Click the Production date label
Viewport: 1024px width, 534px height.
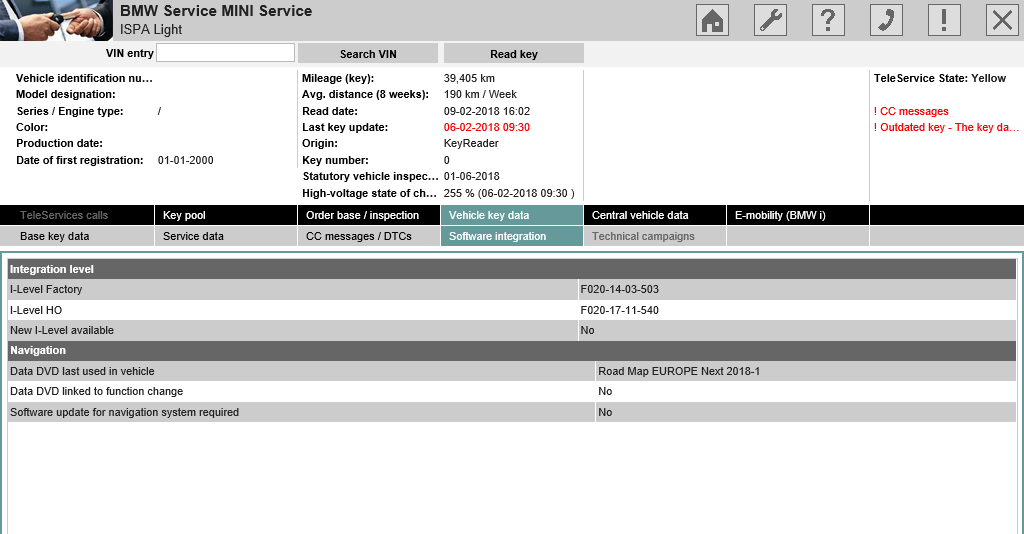[x=59, y=144]
